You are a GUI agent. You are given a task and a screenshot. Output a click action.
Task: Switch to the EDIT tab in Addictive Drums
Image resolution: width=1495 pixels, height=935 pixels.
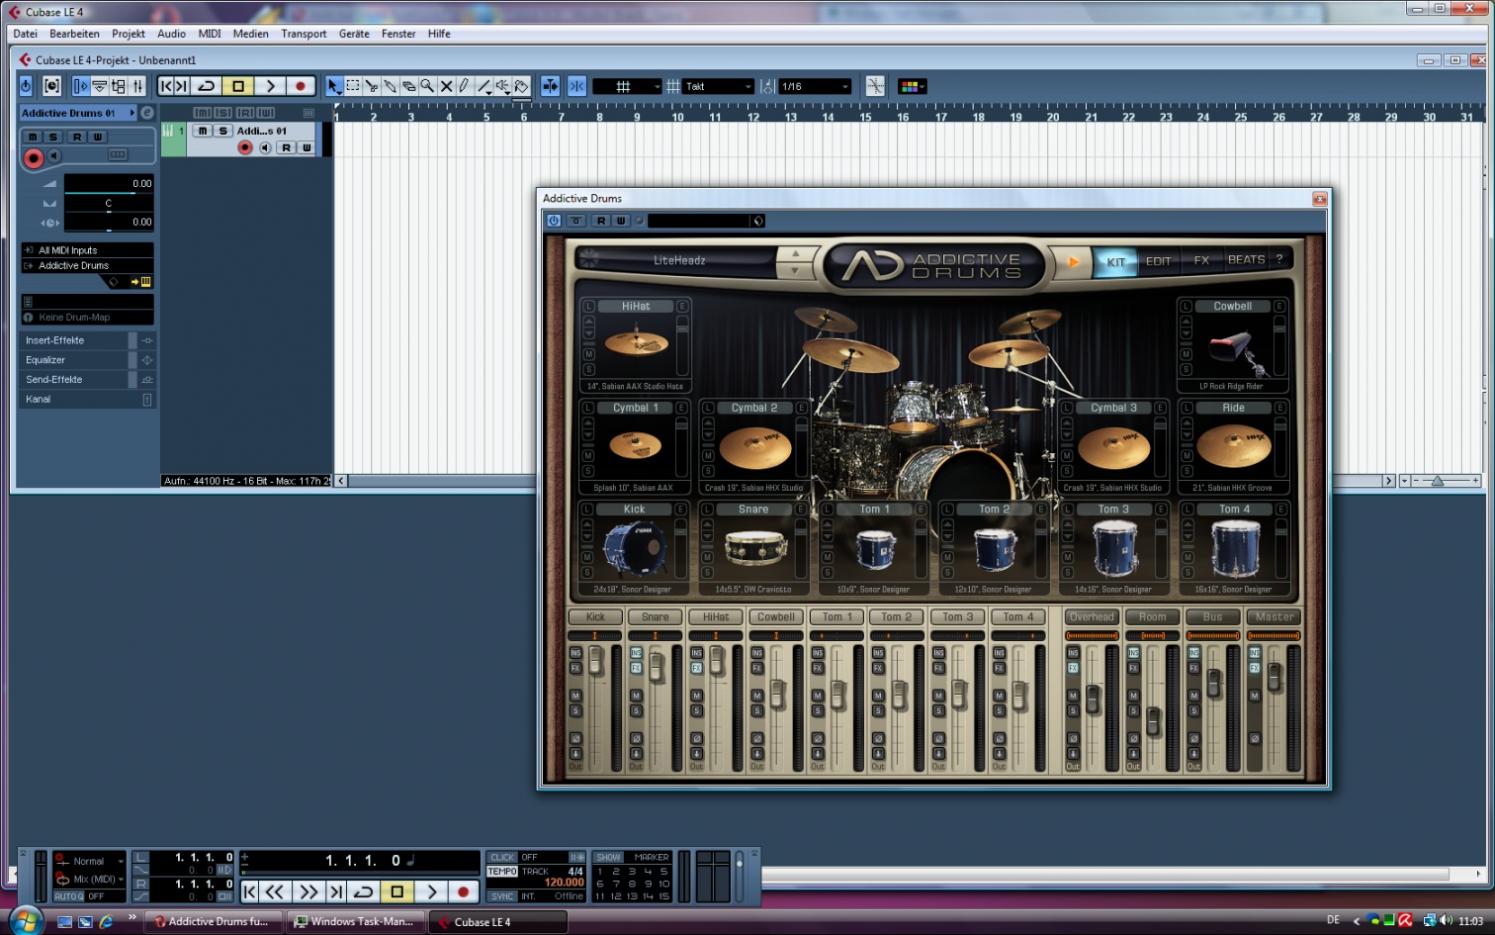tap(1158, 261)
